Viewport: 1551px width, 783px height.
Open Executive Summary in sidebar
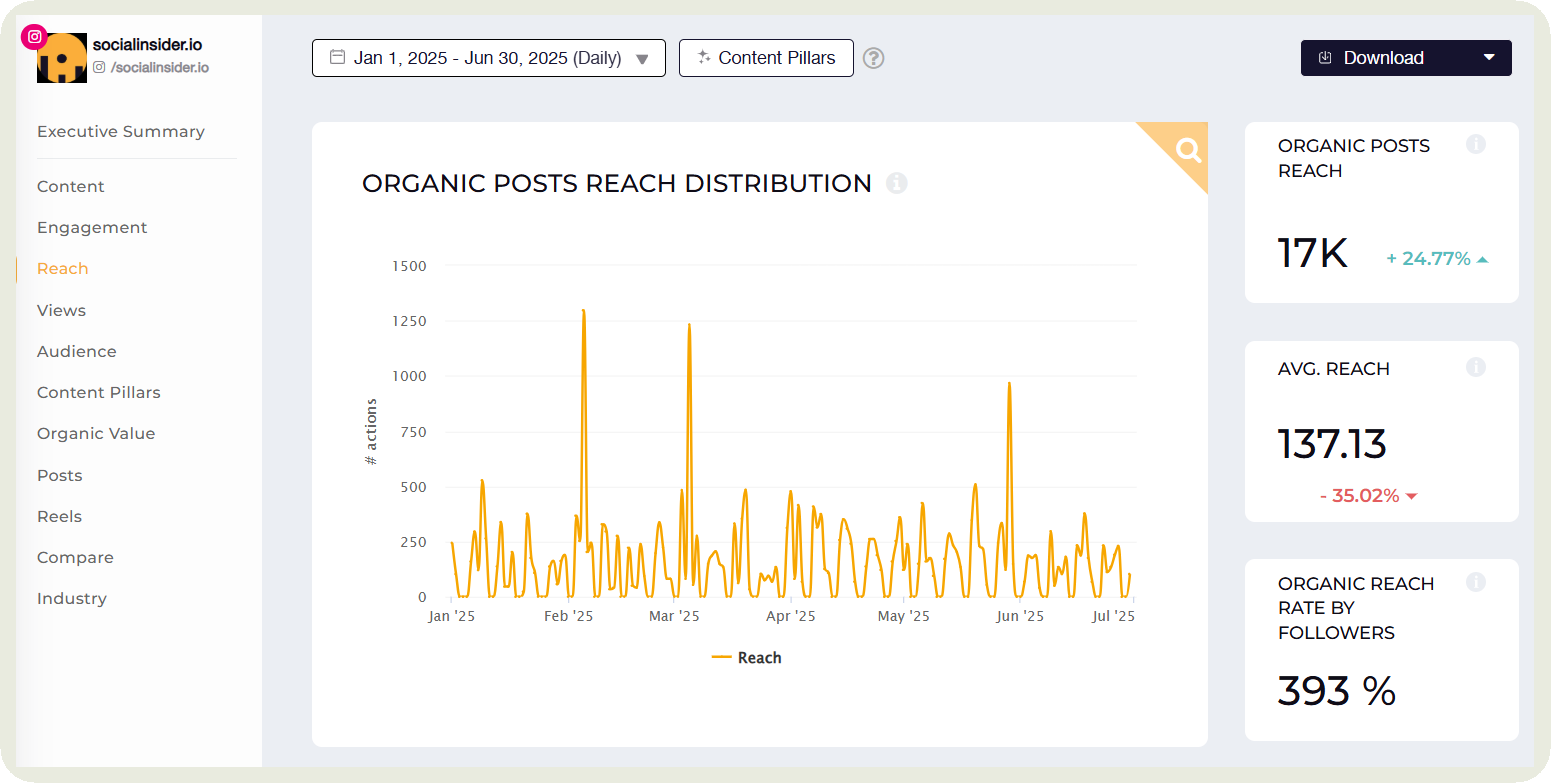pyautogui.click(x=120, y=132)
